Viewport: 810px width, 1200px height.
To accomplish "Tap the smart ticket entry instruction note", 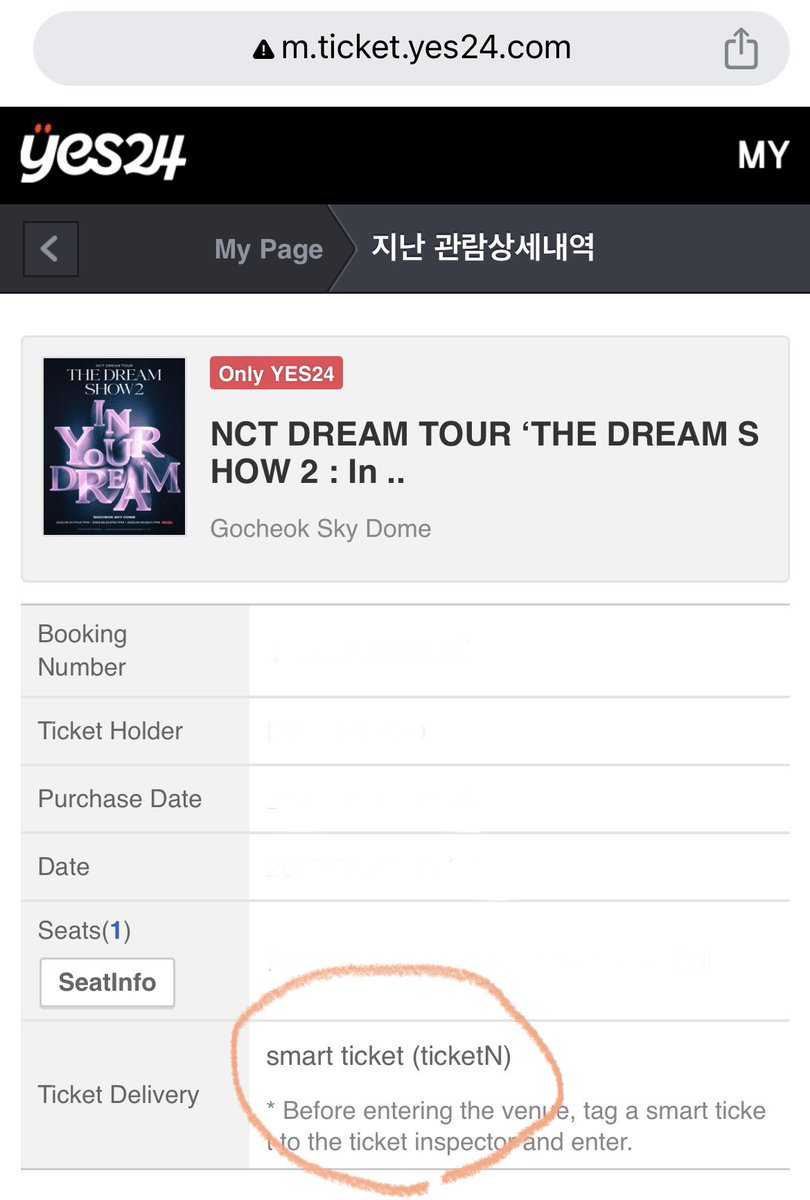I will (516, 1126).
